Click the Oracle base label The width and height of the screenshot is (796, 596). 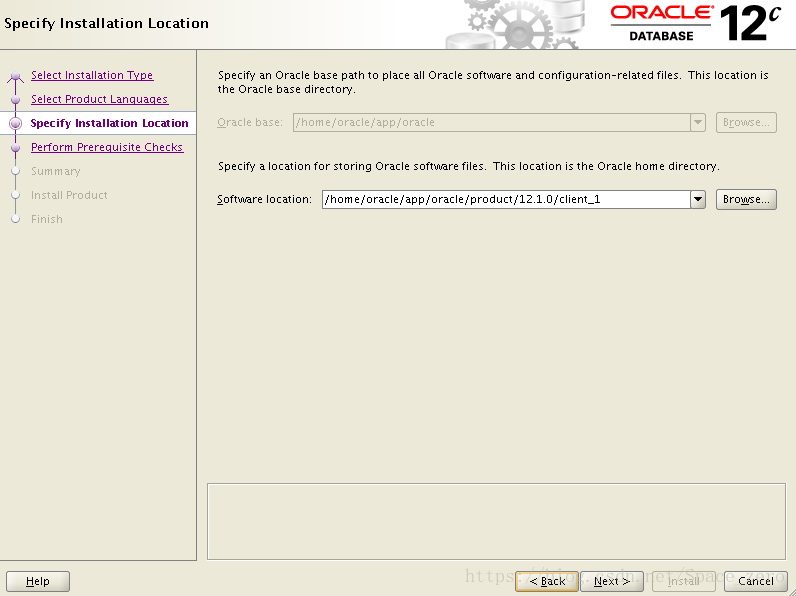pyautogui.click(x=250, y=122)
